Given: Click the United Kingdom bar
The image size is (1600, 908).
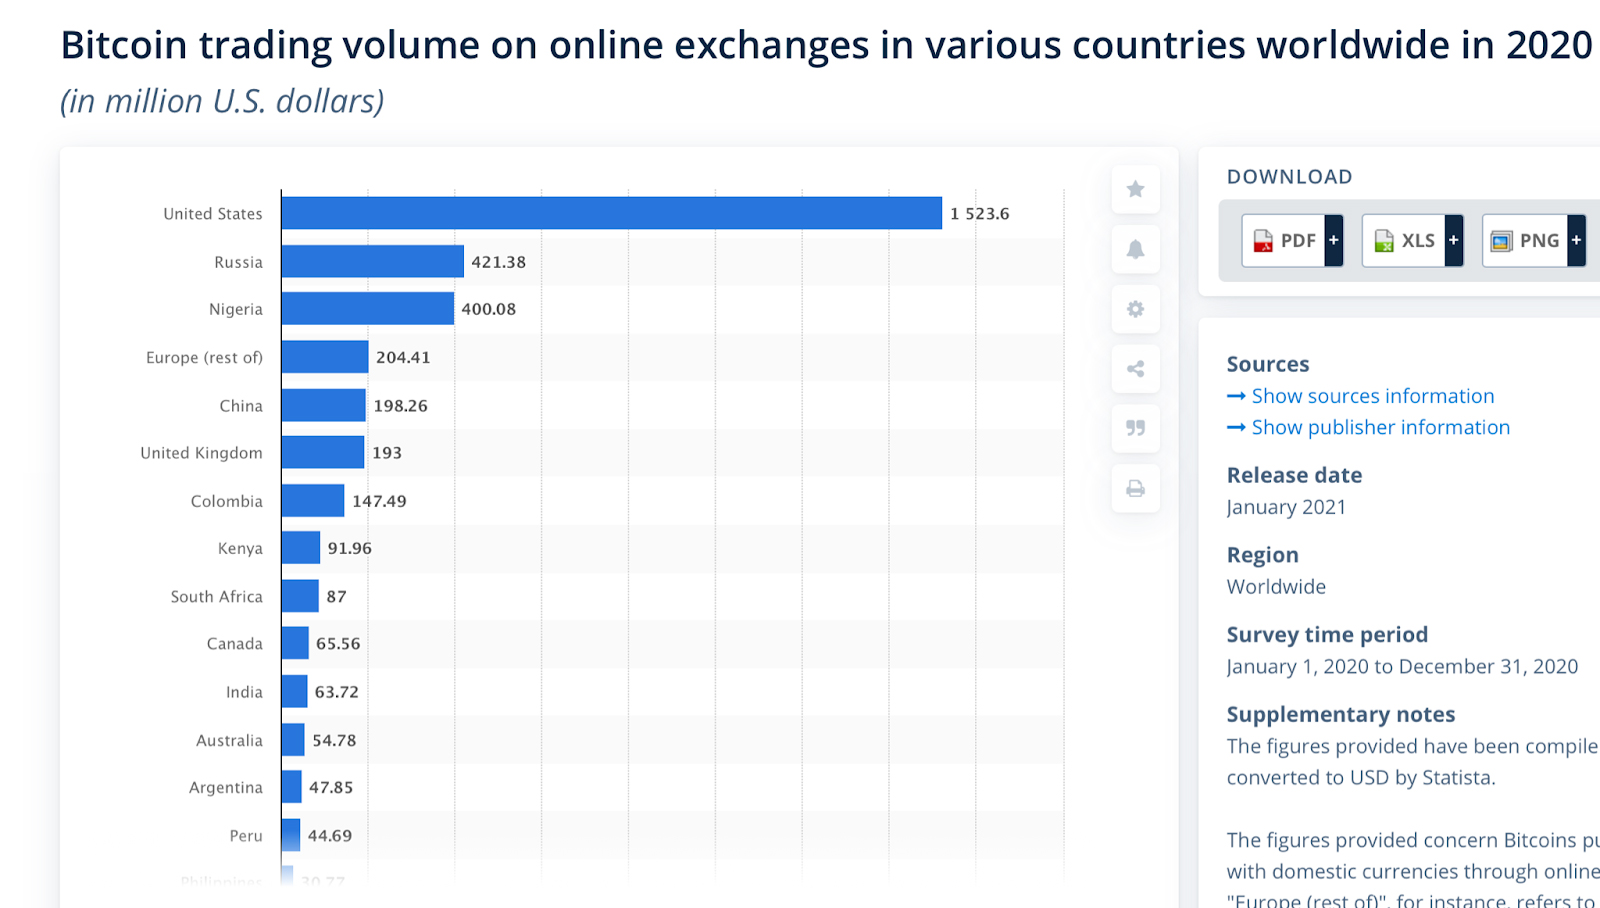Looking at the screenshot, I should pos(322,452).
